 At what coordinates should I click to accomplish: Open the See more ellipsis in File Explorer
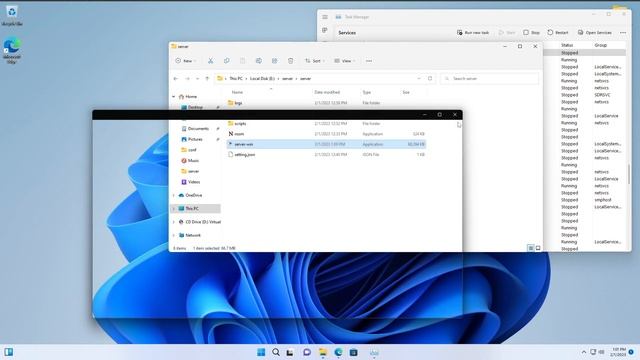369,61
